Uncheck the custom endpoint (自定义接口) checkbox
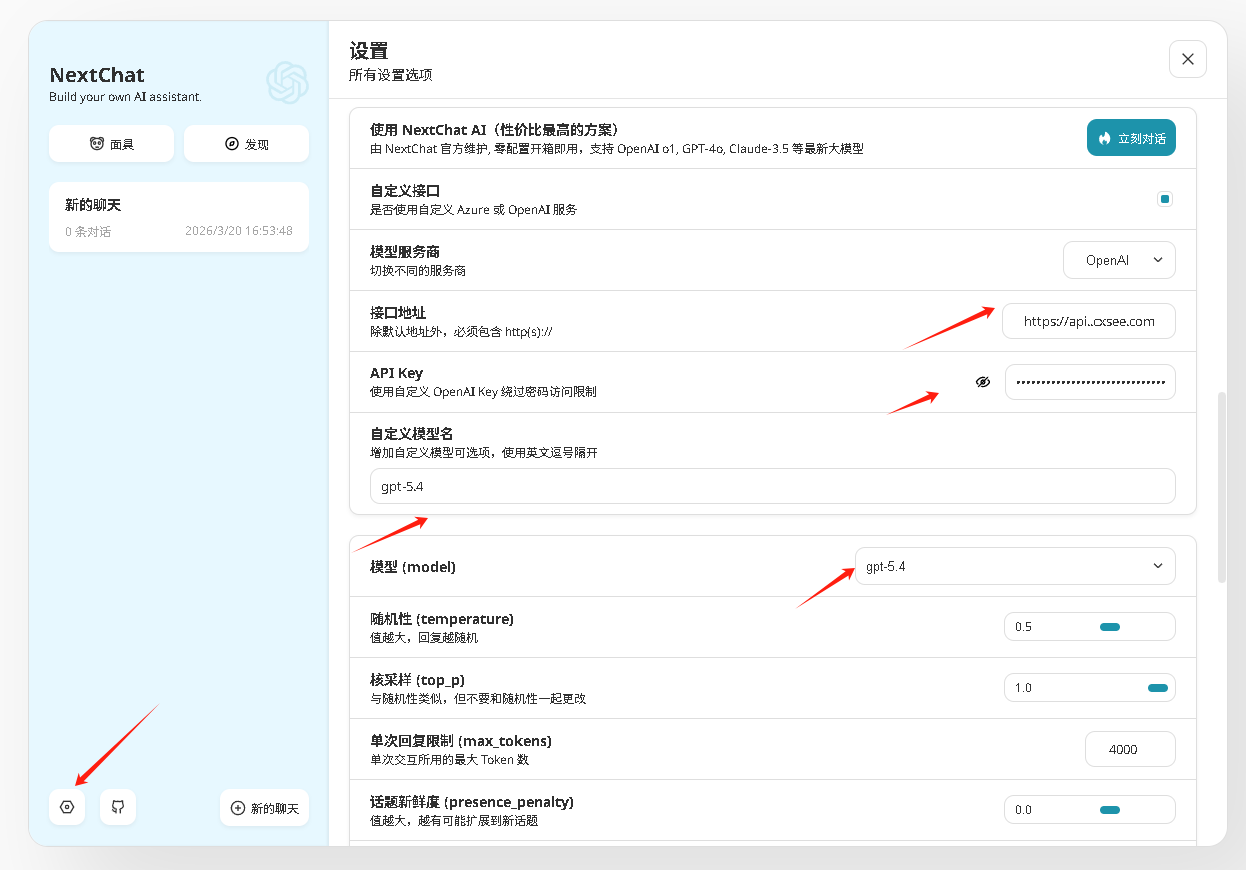The width and height of the screenshot is (1246, 870). (x=1164, y=199)
